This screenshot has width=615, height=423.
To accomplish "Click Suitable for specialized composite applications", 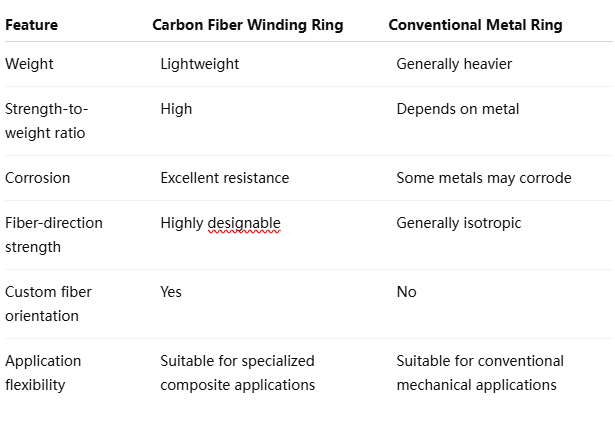I will coord(238,373).
